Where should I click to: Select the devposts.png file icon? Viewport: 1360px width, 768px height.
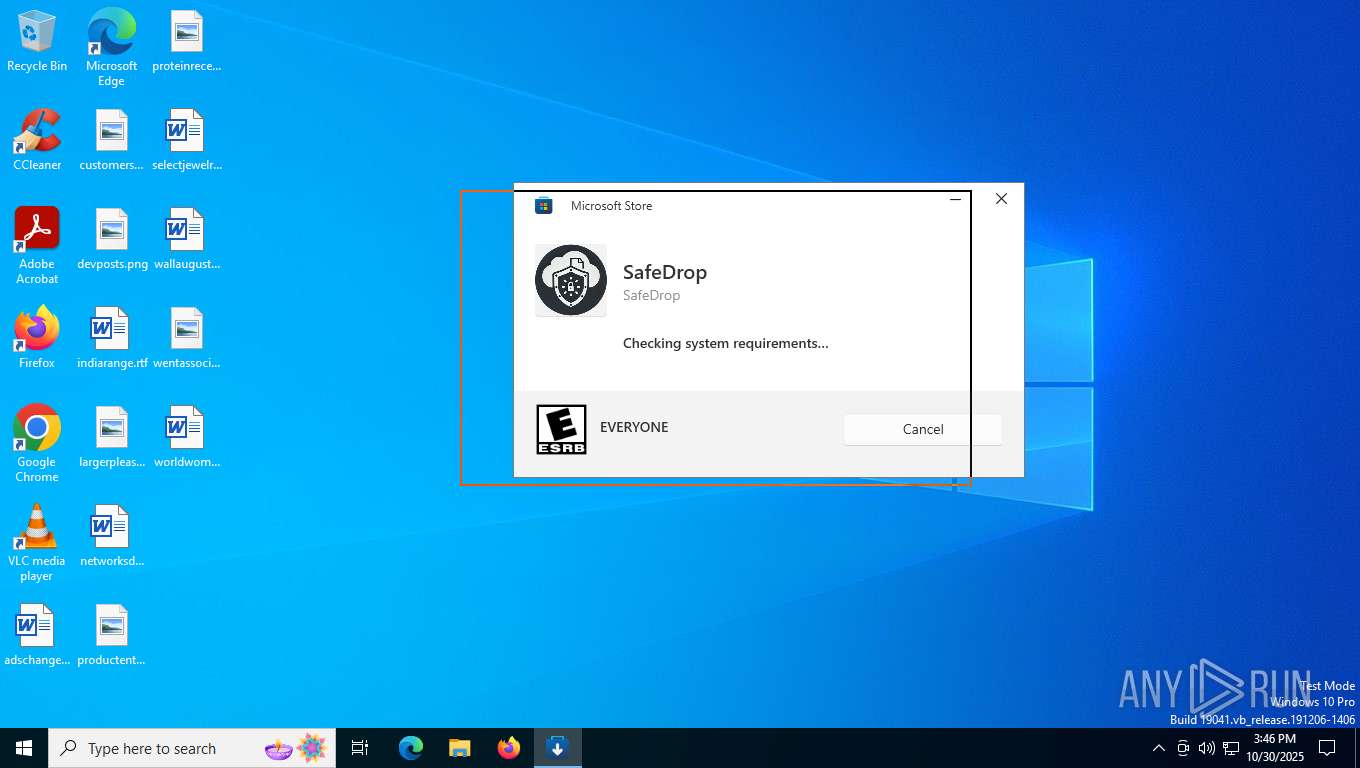point(111,239)
